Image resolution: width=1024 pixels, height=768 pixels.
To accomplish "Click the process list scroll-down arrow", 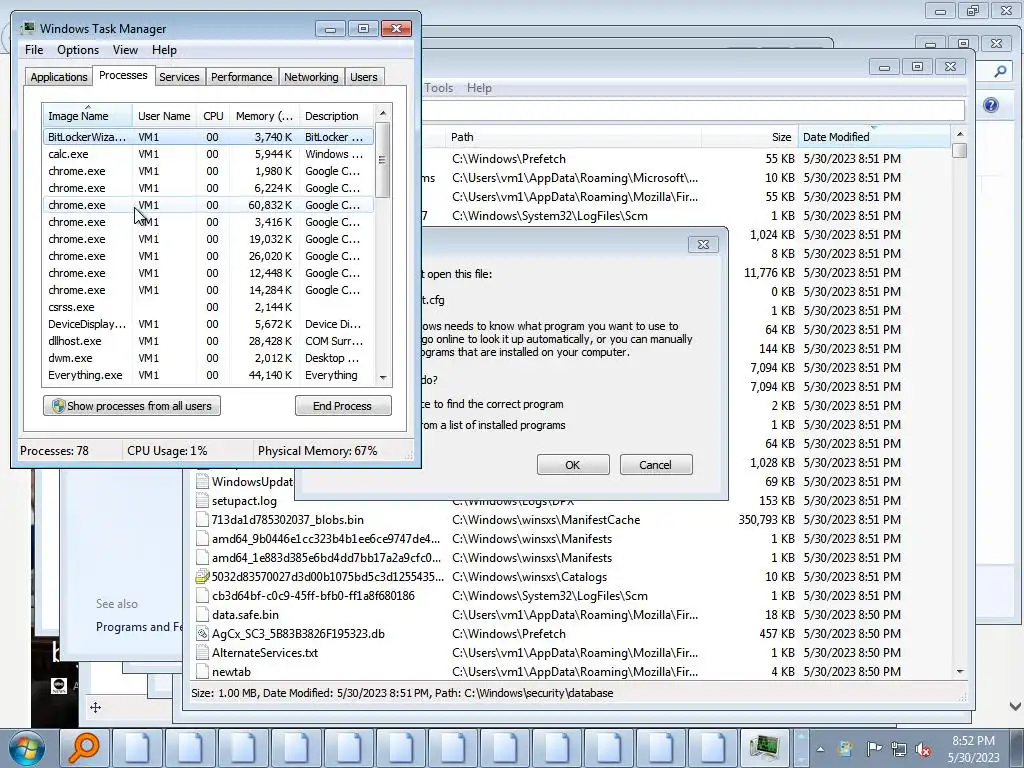I will [383, 377].
